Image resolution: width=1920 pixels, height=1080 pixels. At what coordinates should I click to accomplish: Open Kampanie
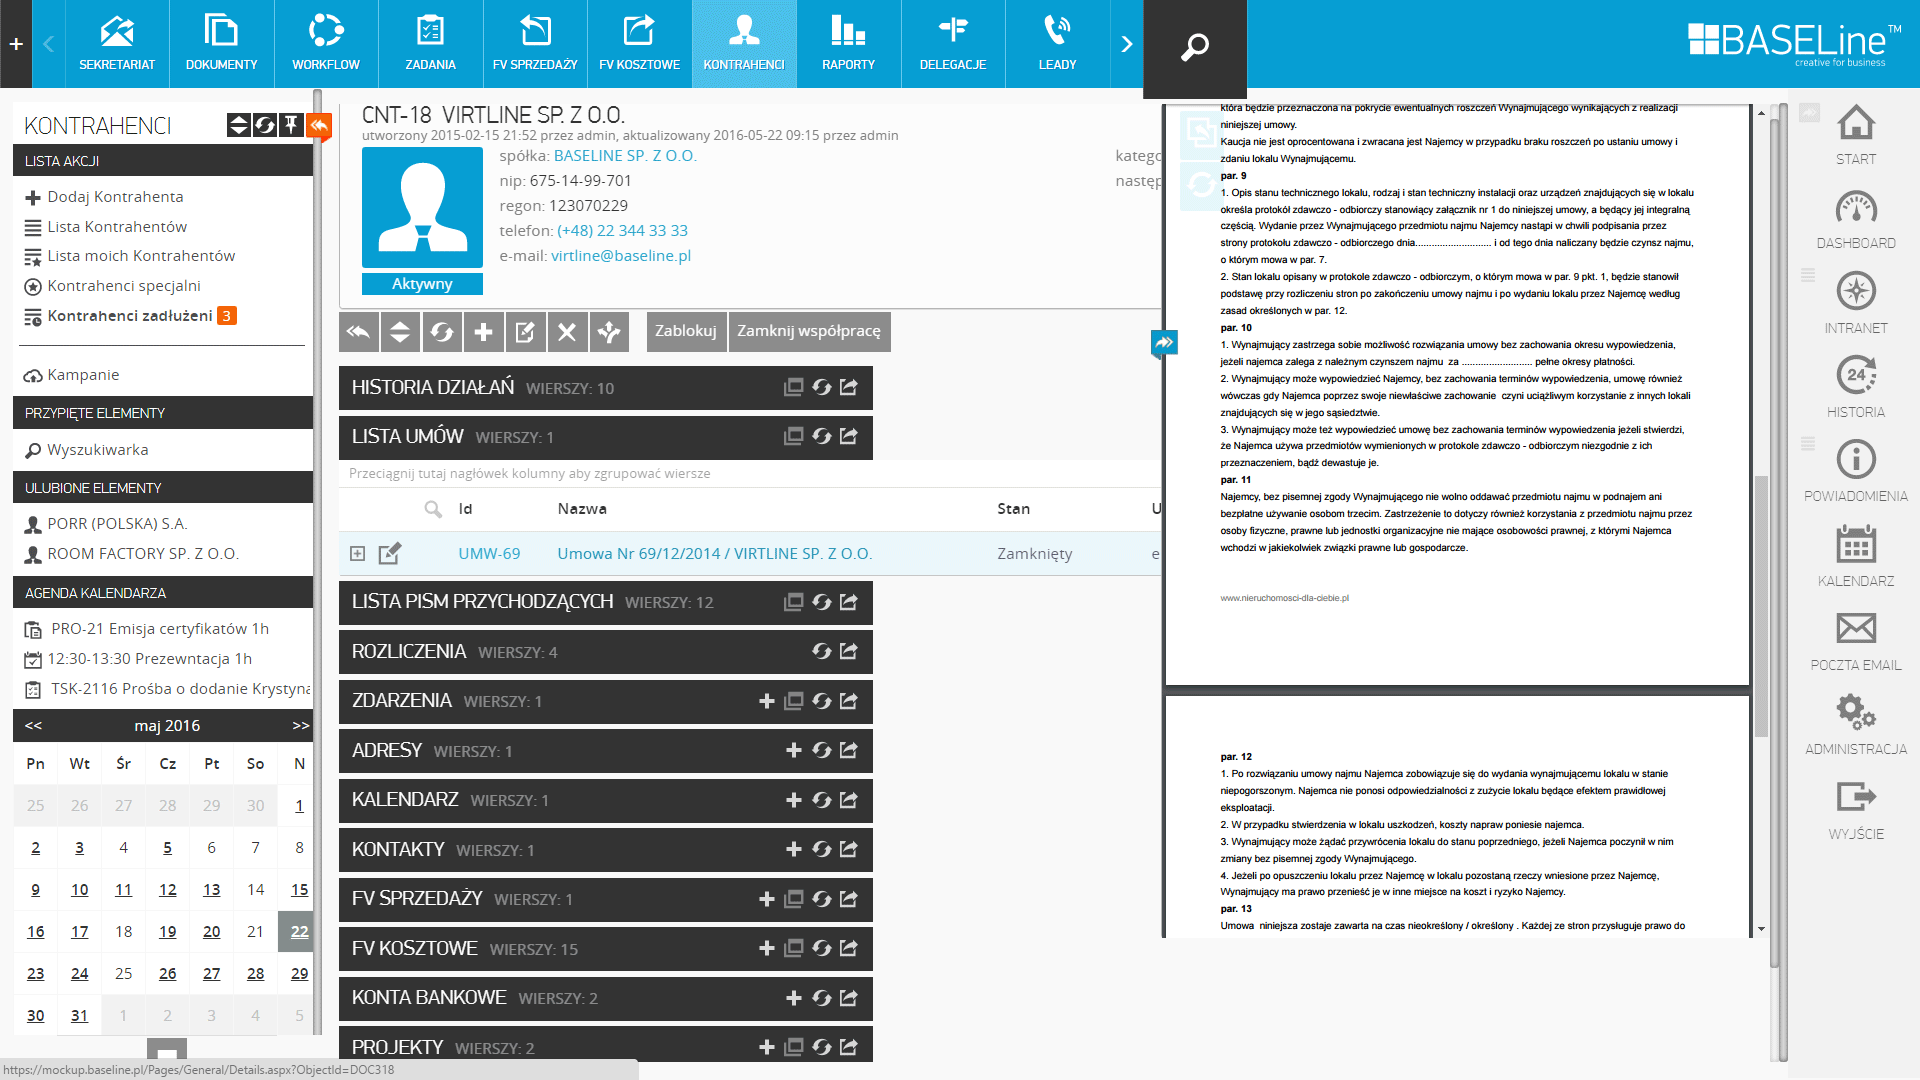coord(83,375)
